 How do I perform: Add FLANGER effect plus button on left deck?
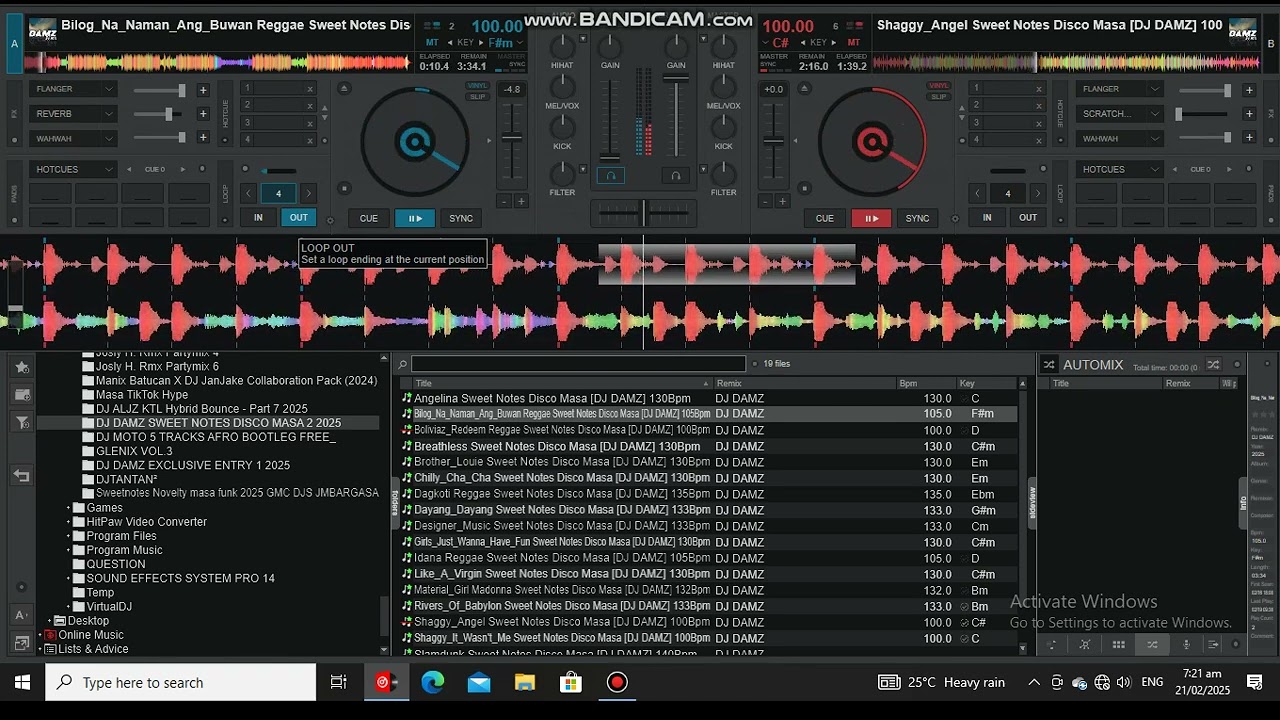pyautogui.click(x=203, y=90)
